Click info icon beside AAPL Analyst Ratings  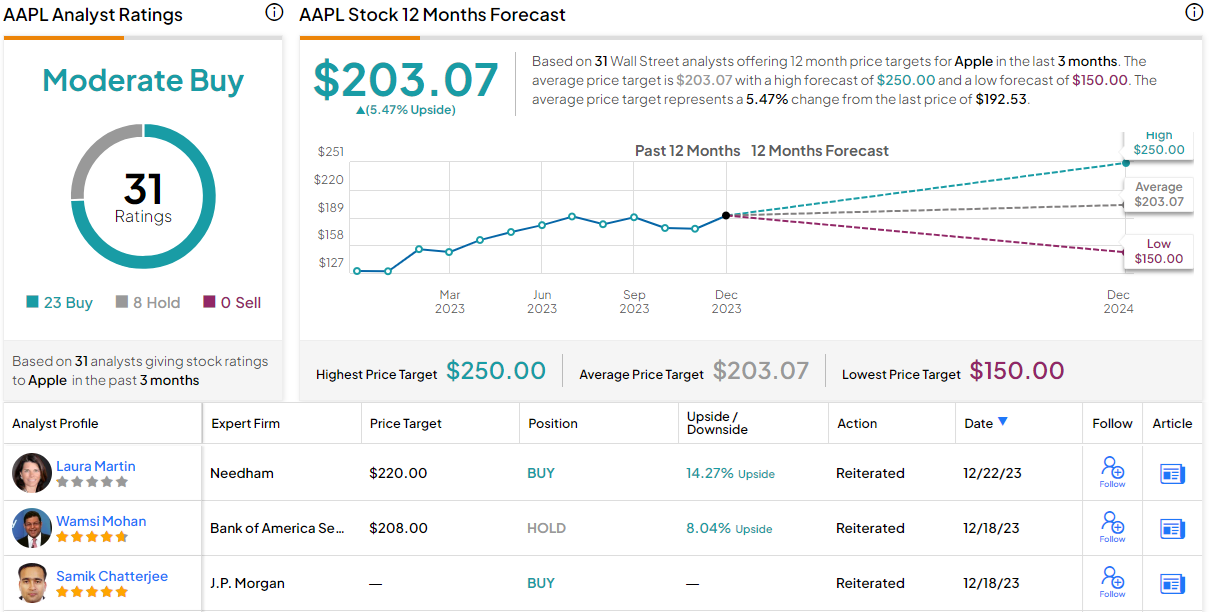tap(274, 13)
